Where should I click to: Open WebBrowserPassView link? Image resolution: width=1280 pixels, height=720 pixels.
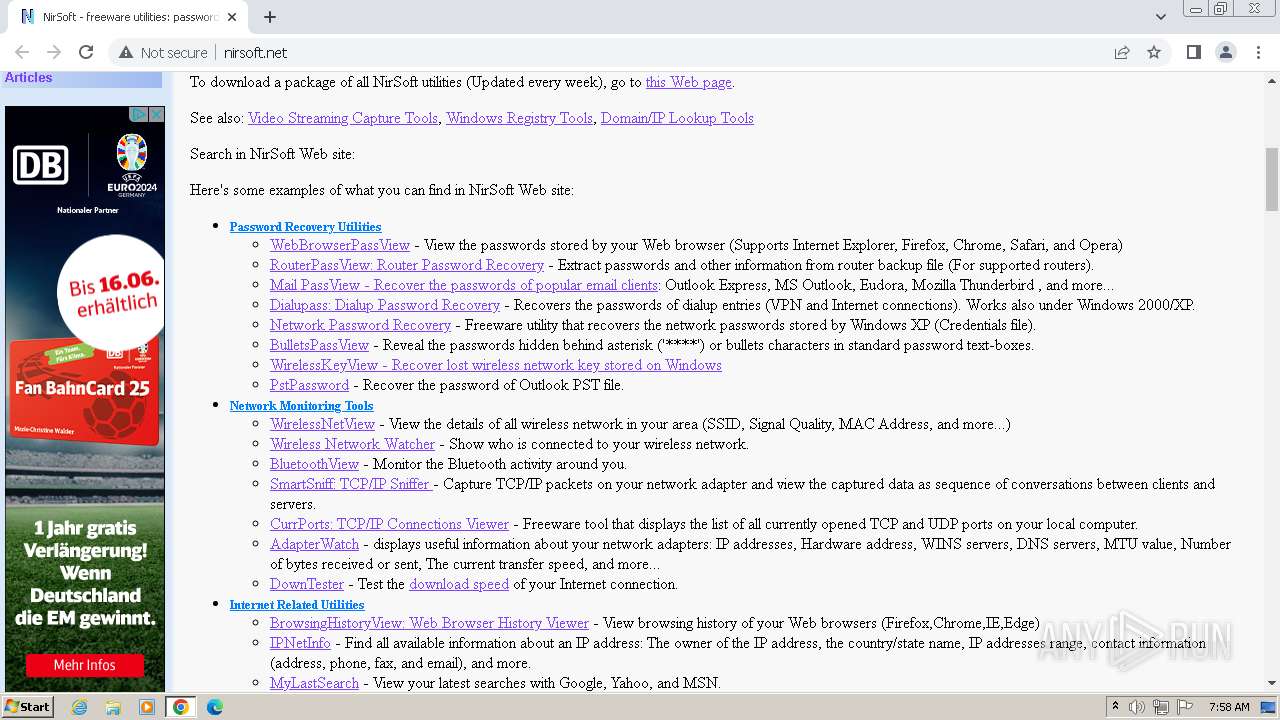coord(340,245)
